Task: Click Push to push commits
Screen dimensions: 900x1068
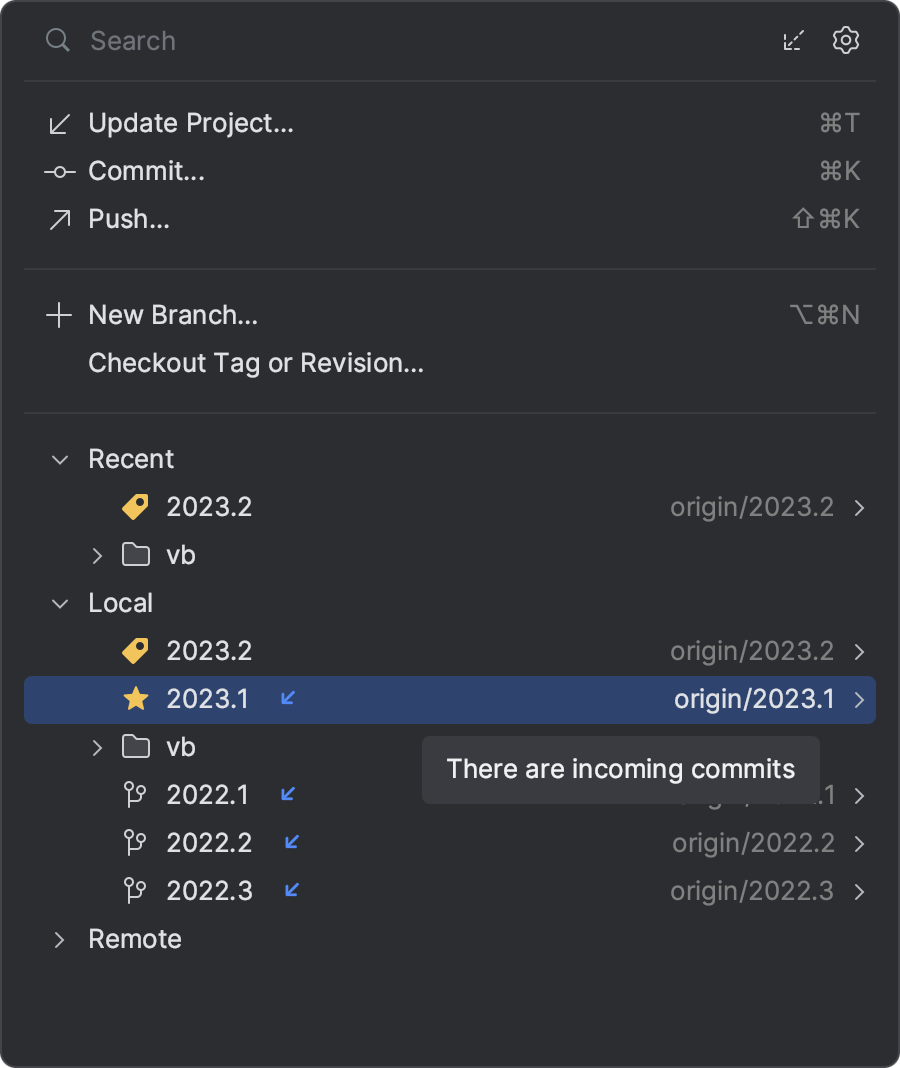Action: [129, 219]
